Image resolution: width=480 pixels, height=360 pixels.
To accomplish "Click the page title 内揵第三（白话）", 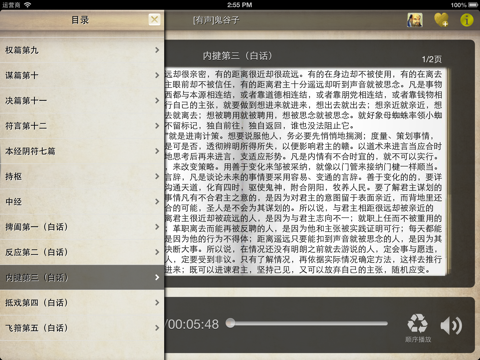I will 237,56.
